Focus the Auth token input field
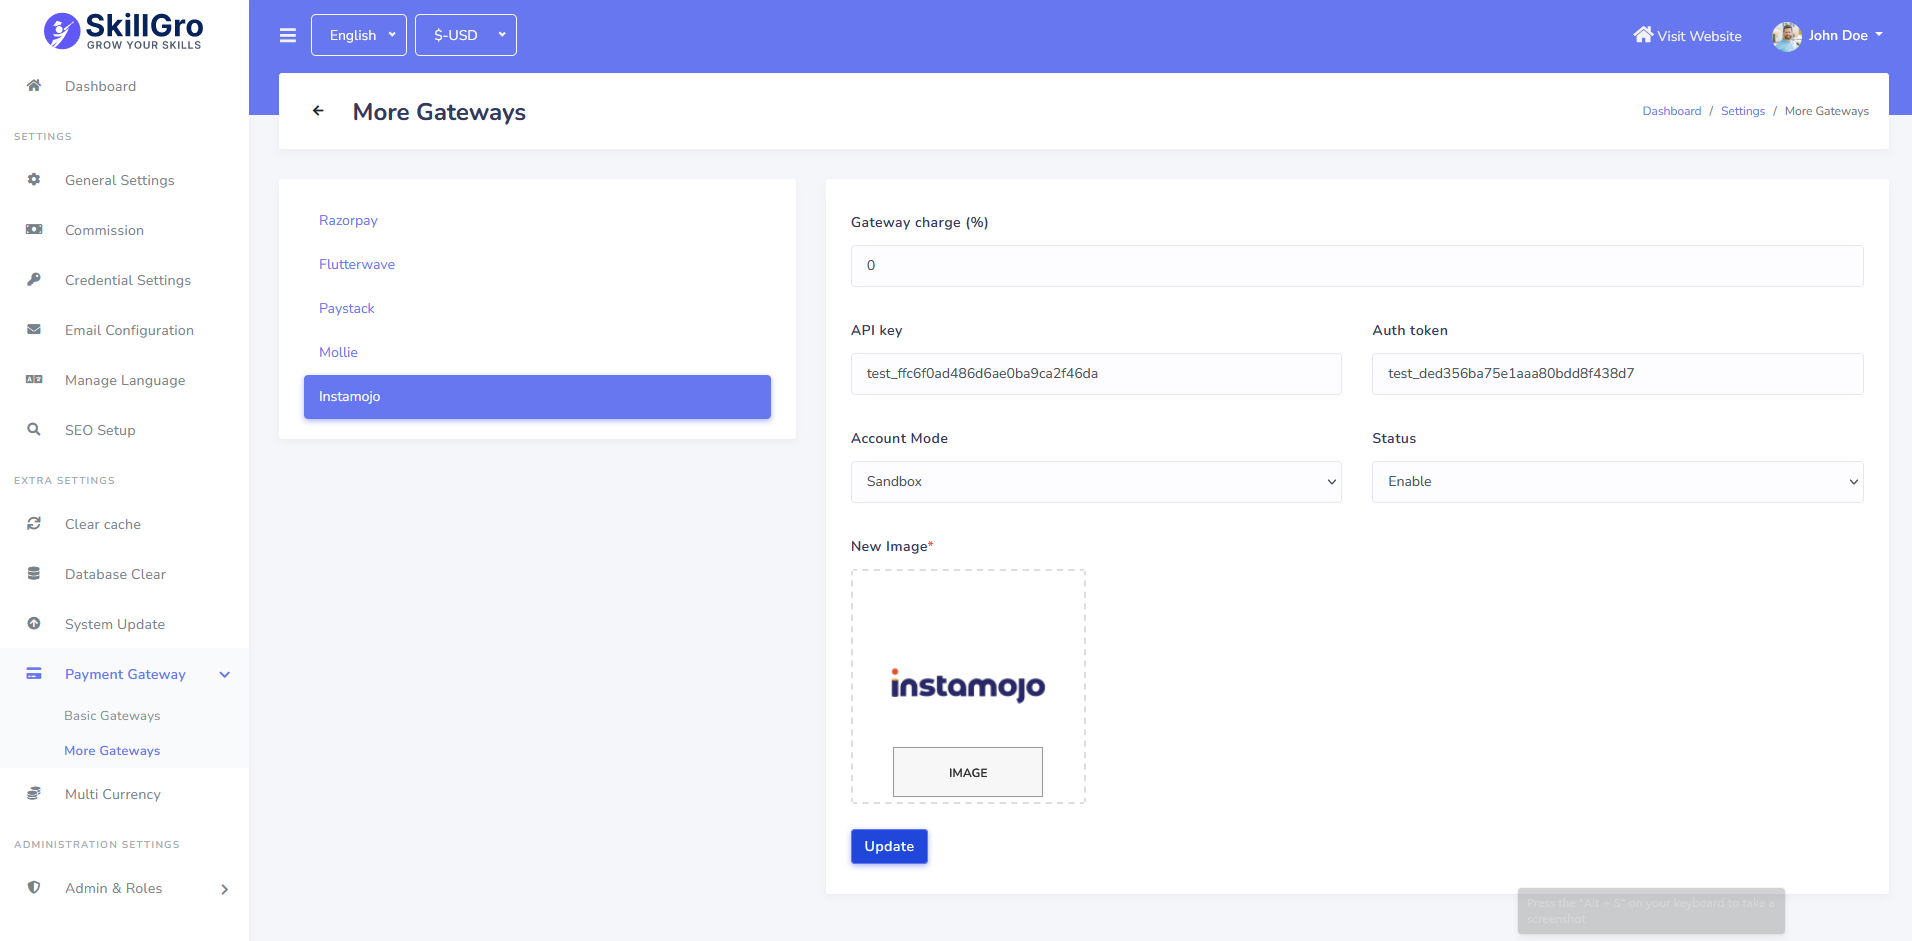 pos(1617,374)
